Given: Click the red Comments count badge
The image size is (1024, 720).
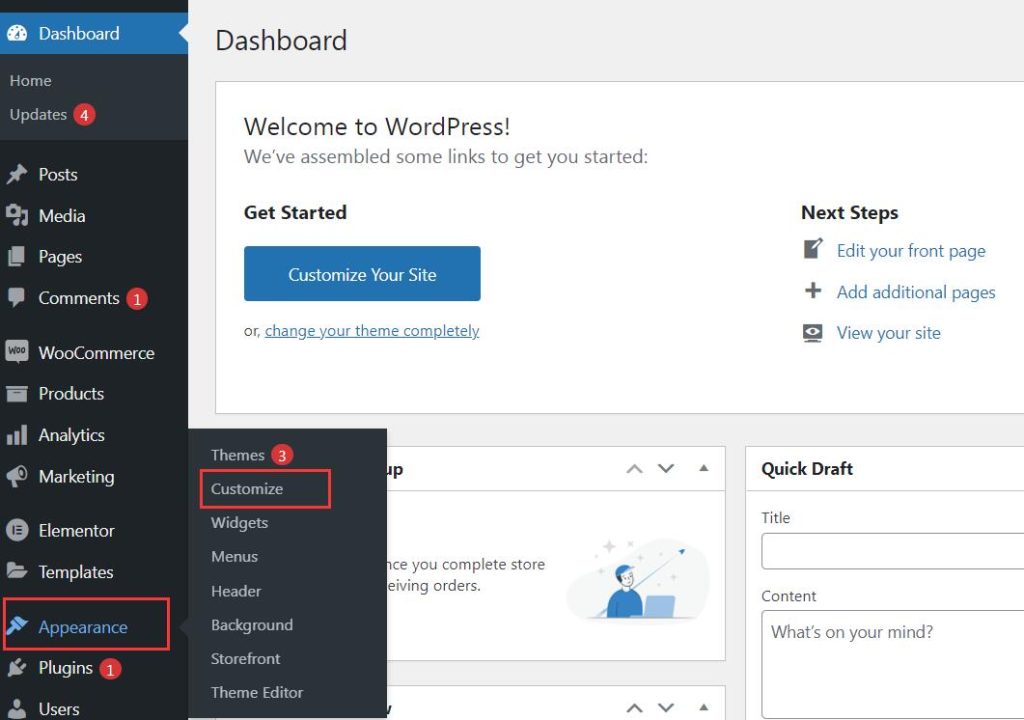Looking at the screenshot, I should pyautogui.click(x=137, y=299).
